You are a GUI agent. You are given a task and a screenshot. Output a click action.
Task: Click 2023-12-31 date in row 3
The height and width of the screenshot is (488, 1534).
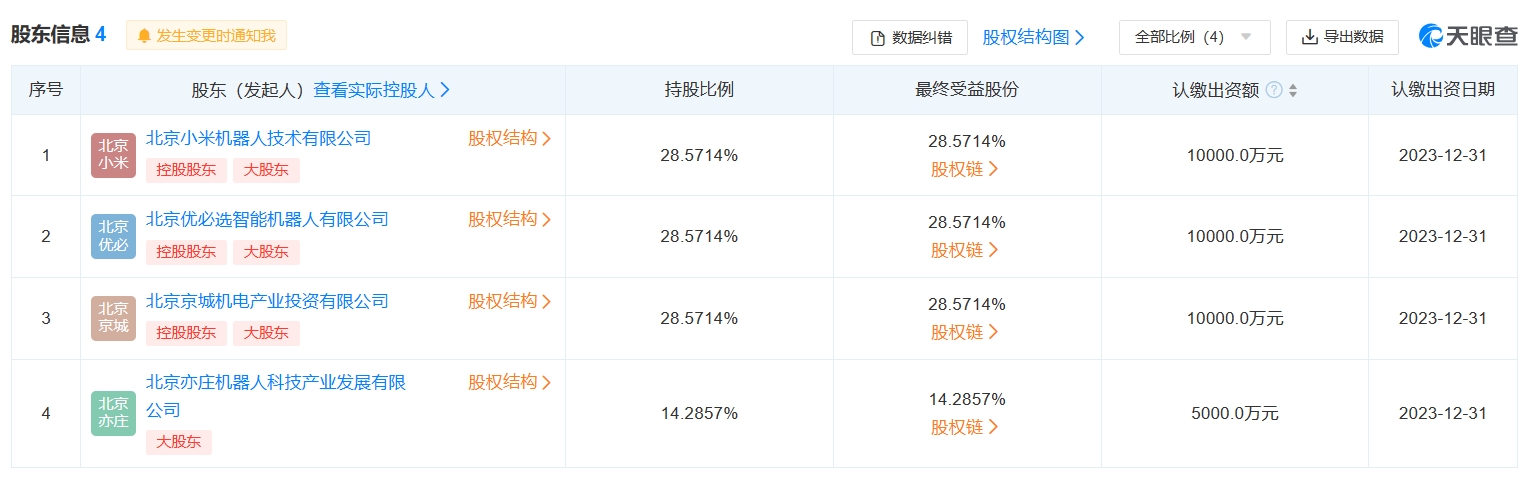point(1443,319)
